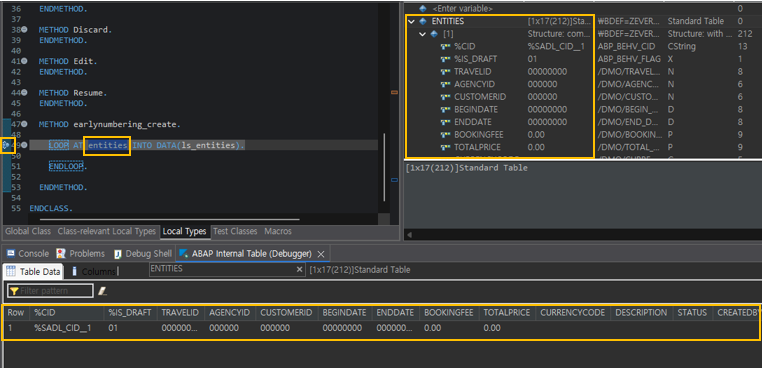The width and height of the screenshot is (762, 368).
Task: Open the Problems view tab
Action: 81,253
